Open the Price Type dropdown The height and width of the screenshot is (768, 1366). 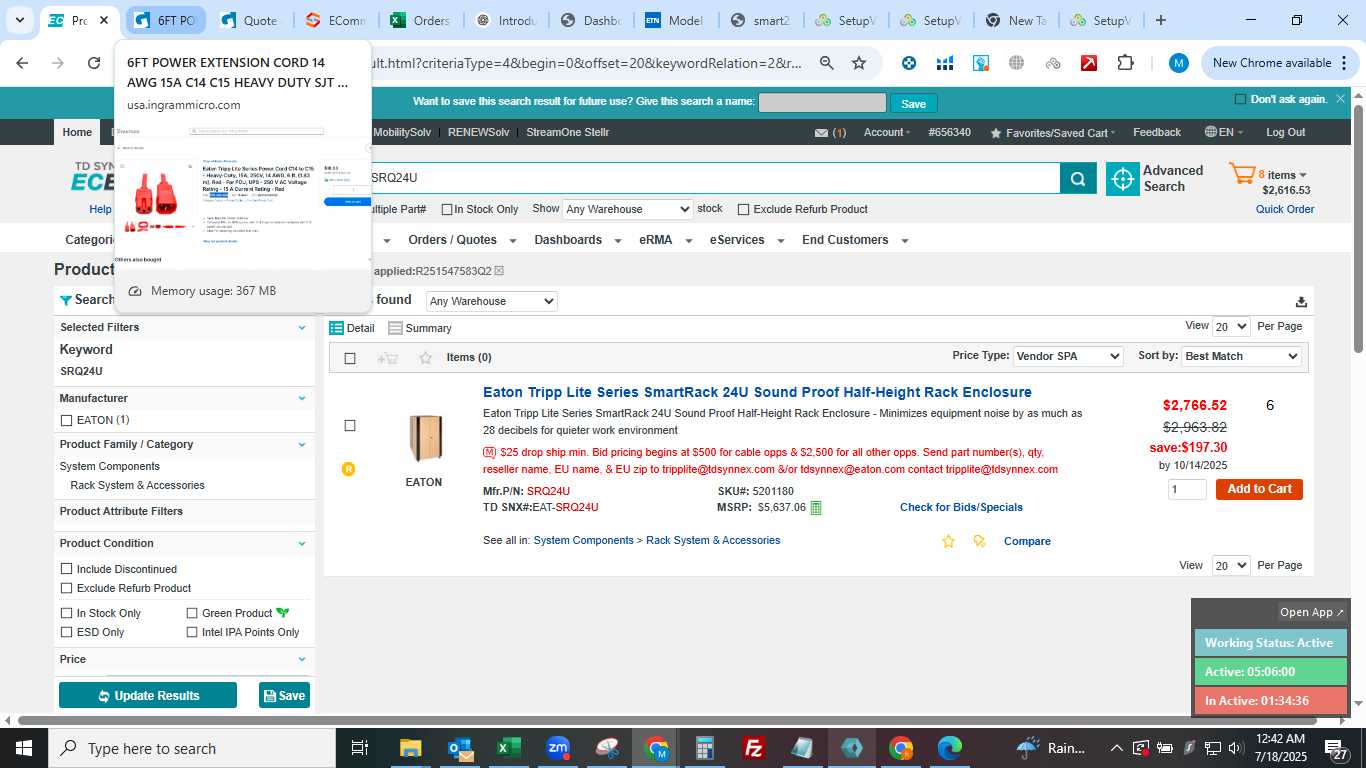tap(1068, 356)
